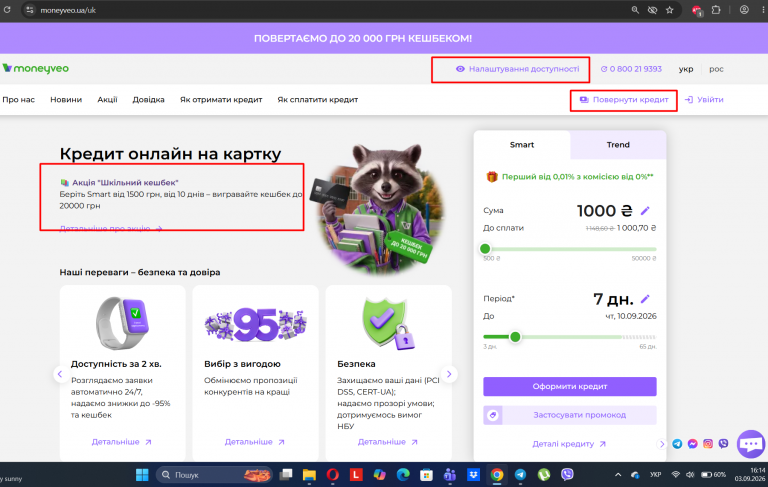Show next advantage card with right arrow
Image resolution: width=768 pixels, height=487 pixels.
click(x=449, y=374)
